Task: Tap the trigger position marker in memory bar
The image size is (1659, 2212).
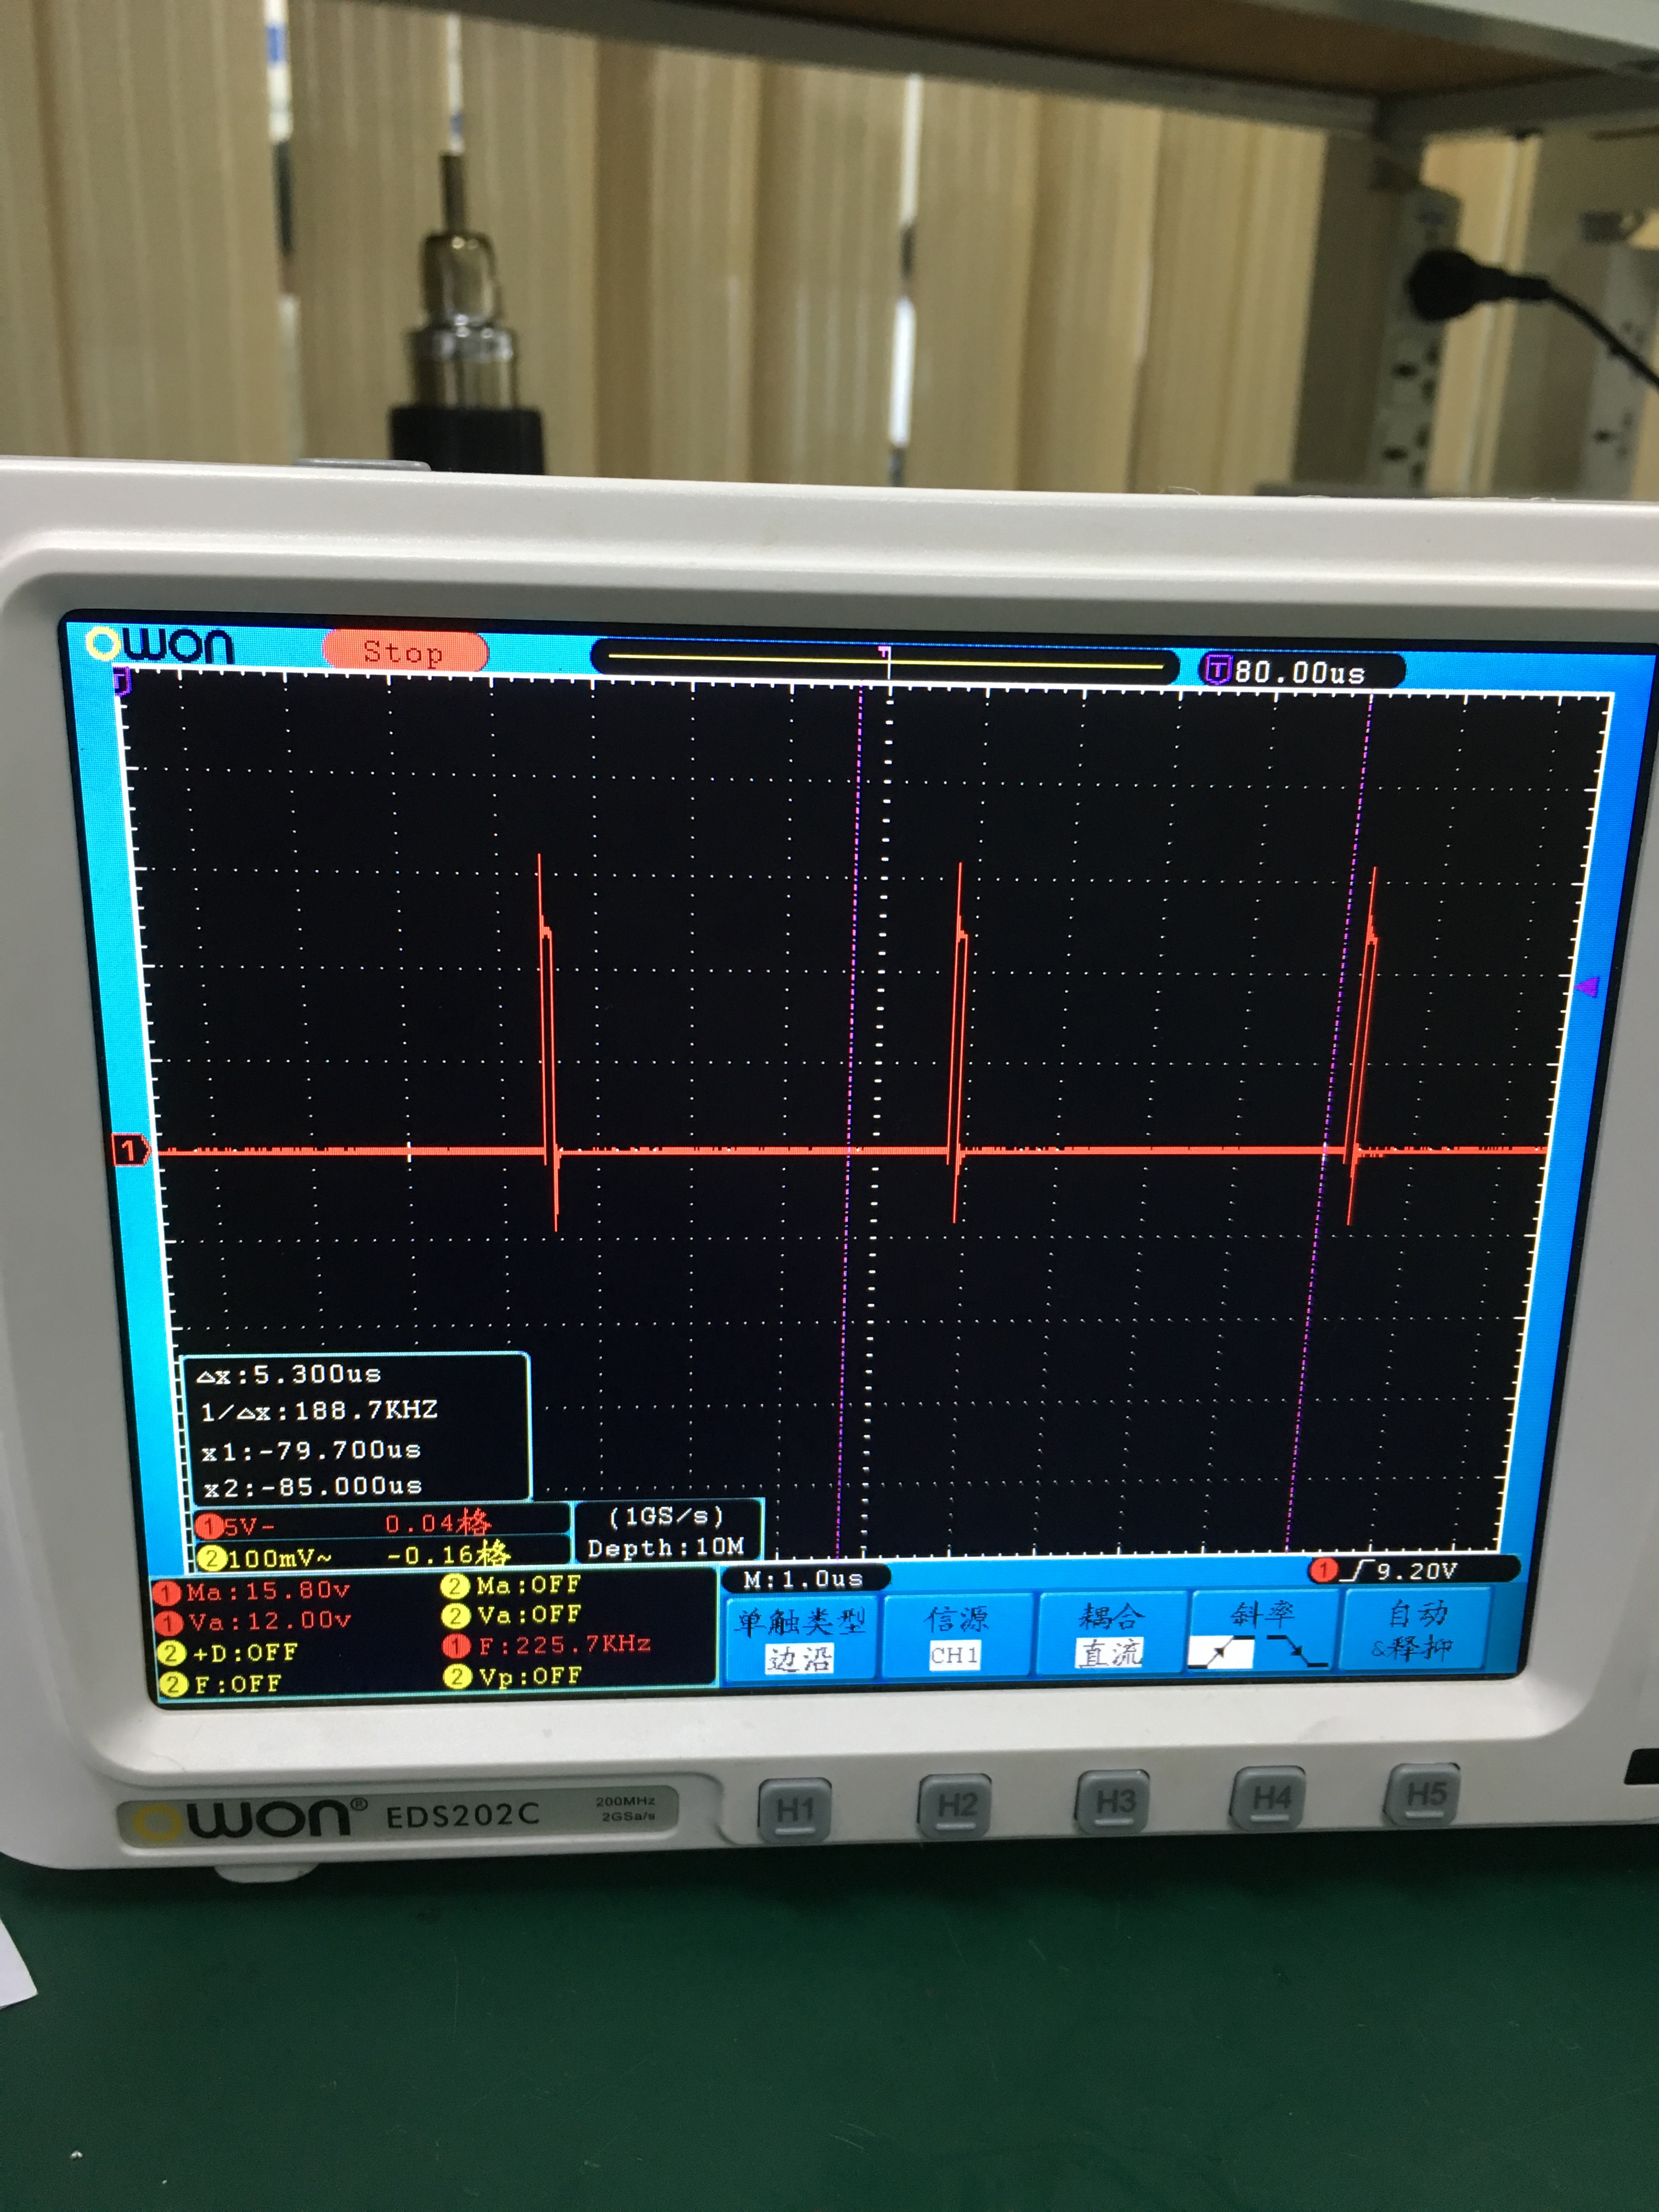Action: [885, 653]
